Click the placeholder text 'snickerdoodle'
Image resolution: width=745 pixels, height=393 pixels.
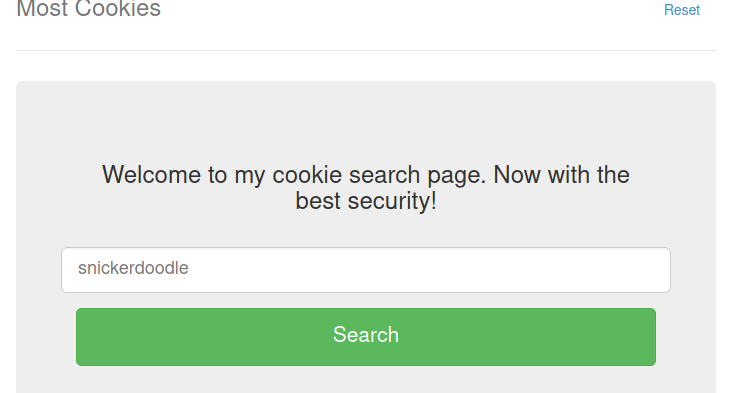[x=133, y=268]
